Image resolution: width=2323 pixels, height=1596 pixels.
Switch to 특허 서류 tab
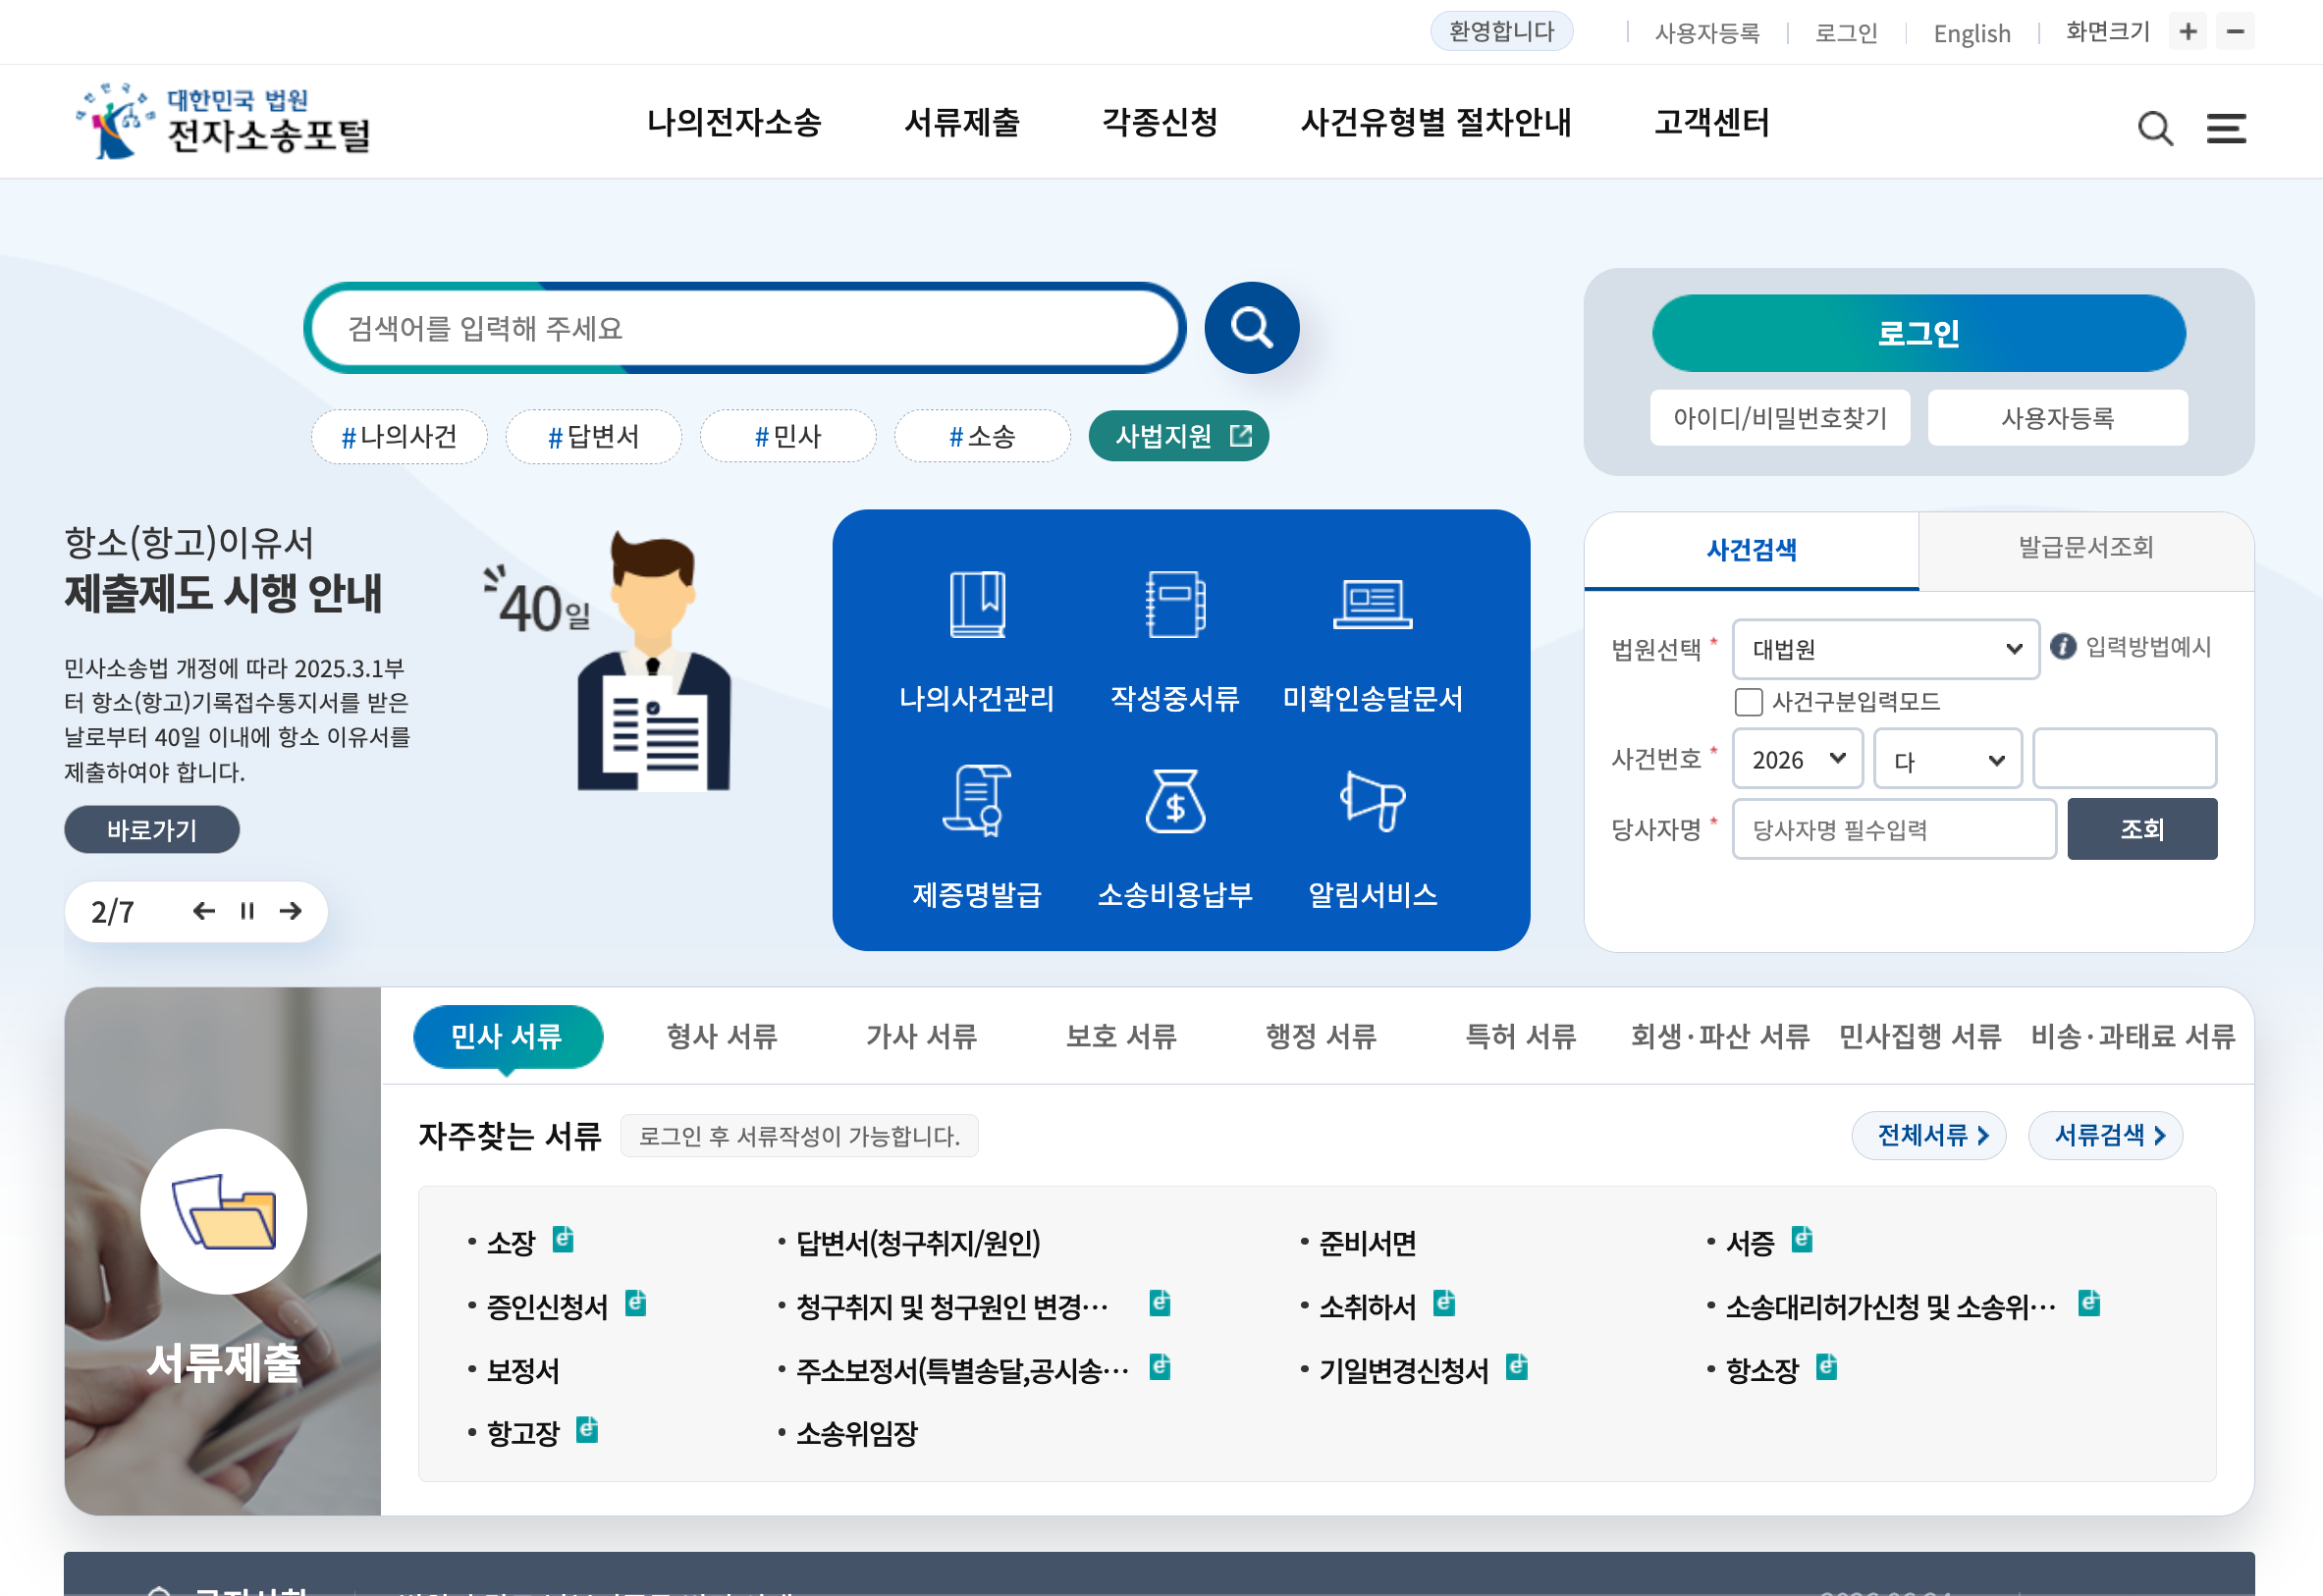(x=1520, y=1036)
